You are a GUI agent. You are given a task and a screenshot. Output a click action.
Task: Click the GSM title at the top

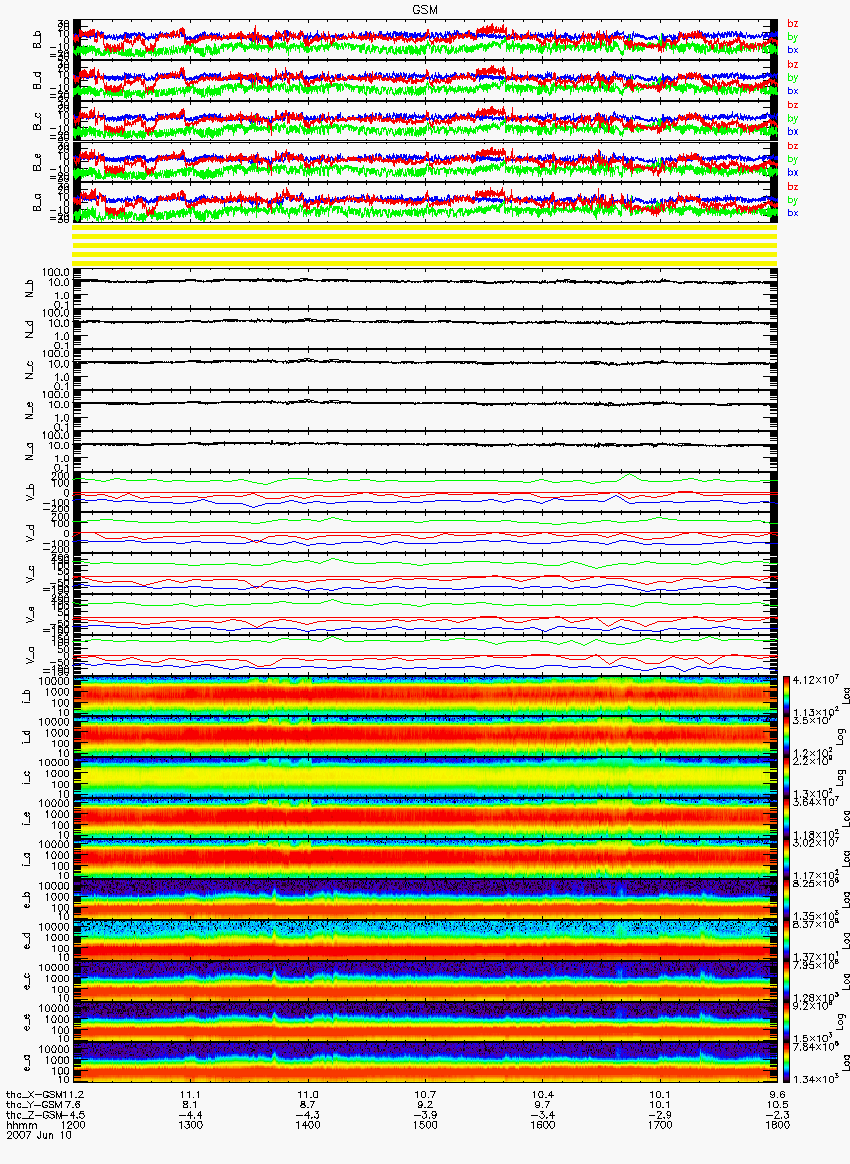(x=424, y=9)
